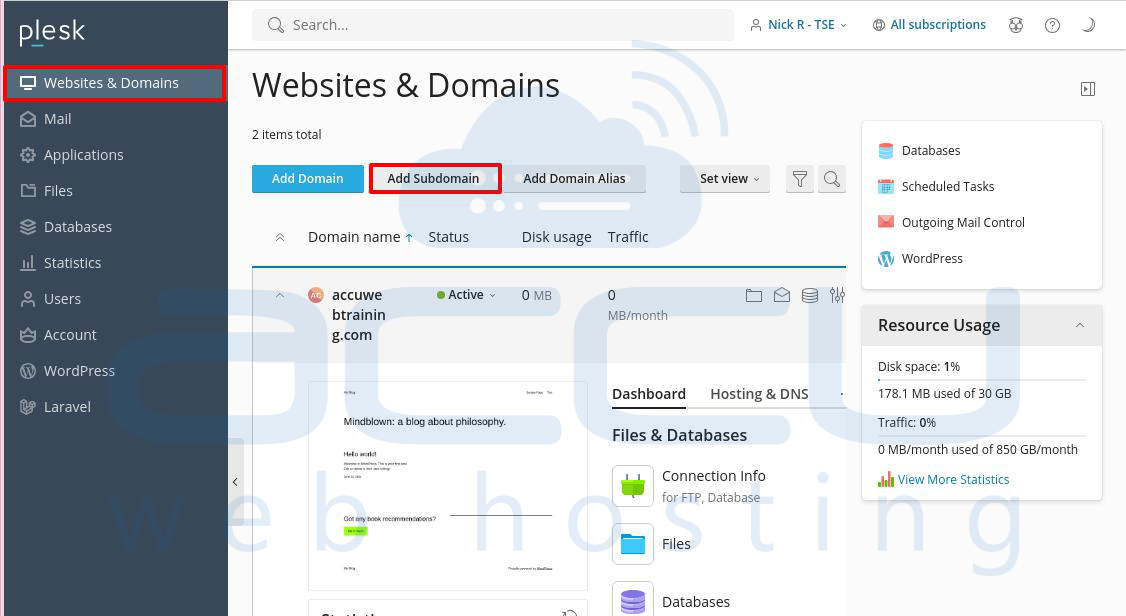Viewport: 1126px width, 616px height.
Task: Click the Connection Info plug icon
Action: tap(633, 486)
